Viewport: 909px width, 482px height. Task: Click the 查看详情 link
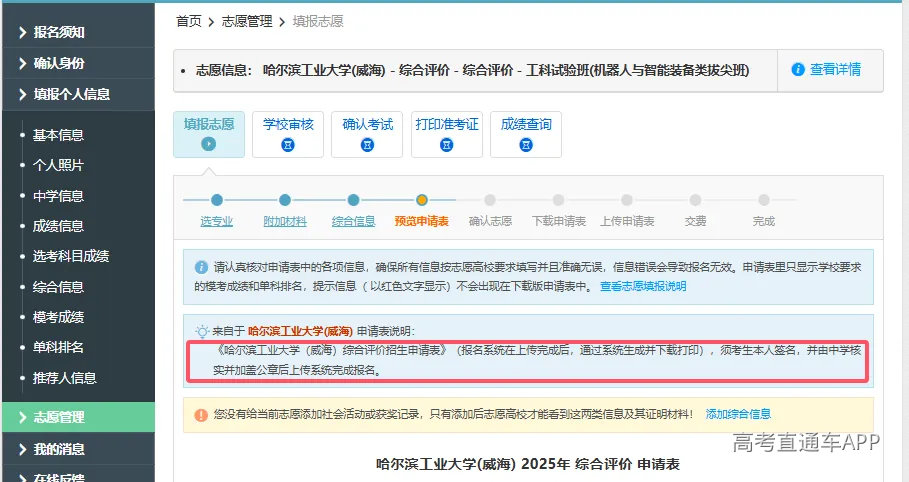pyautogui.click(x=835, y=70)
